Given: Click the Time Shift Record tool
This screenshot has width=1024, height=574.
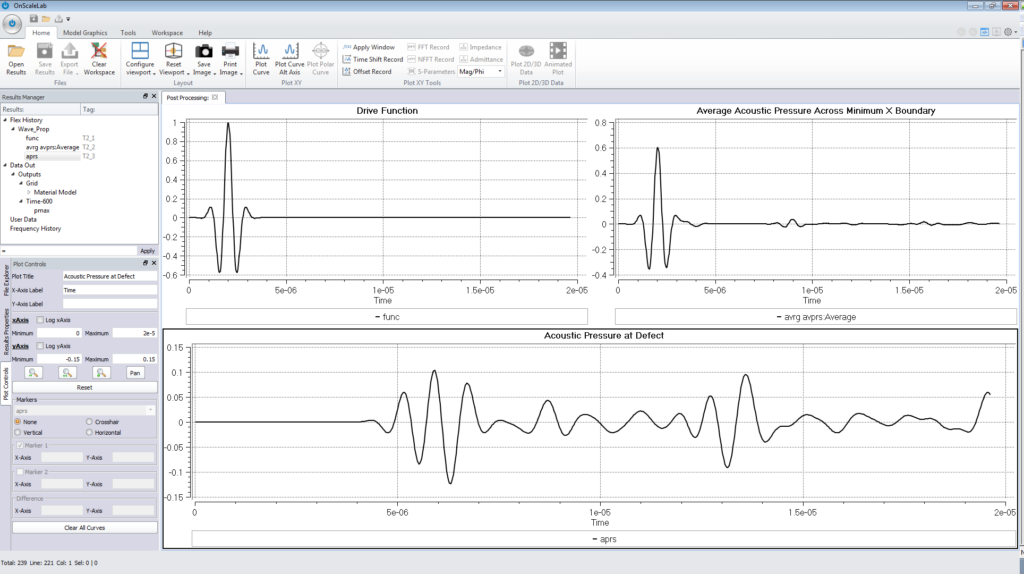Looking at the screenshot, I should [x=373, y=59].
